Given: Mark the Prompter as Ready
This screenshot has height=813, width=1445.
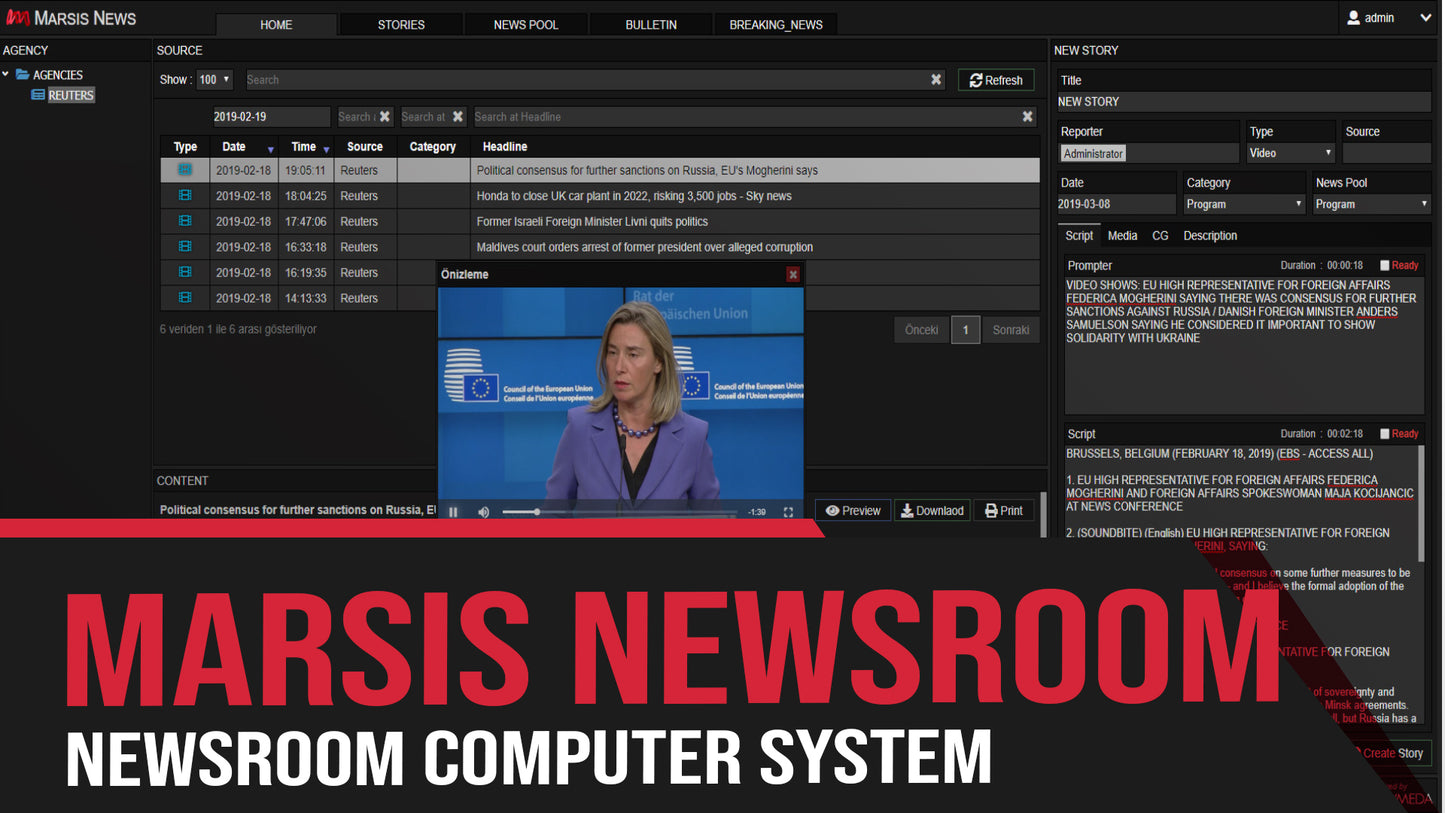Looking at the screenshot, I should tap(1385, 265).
